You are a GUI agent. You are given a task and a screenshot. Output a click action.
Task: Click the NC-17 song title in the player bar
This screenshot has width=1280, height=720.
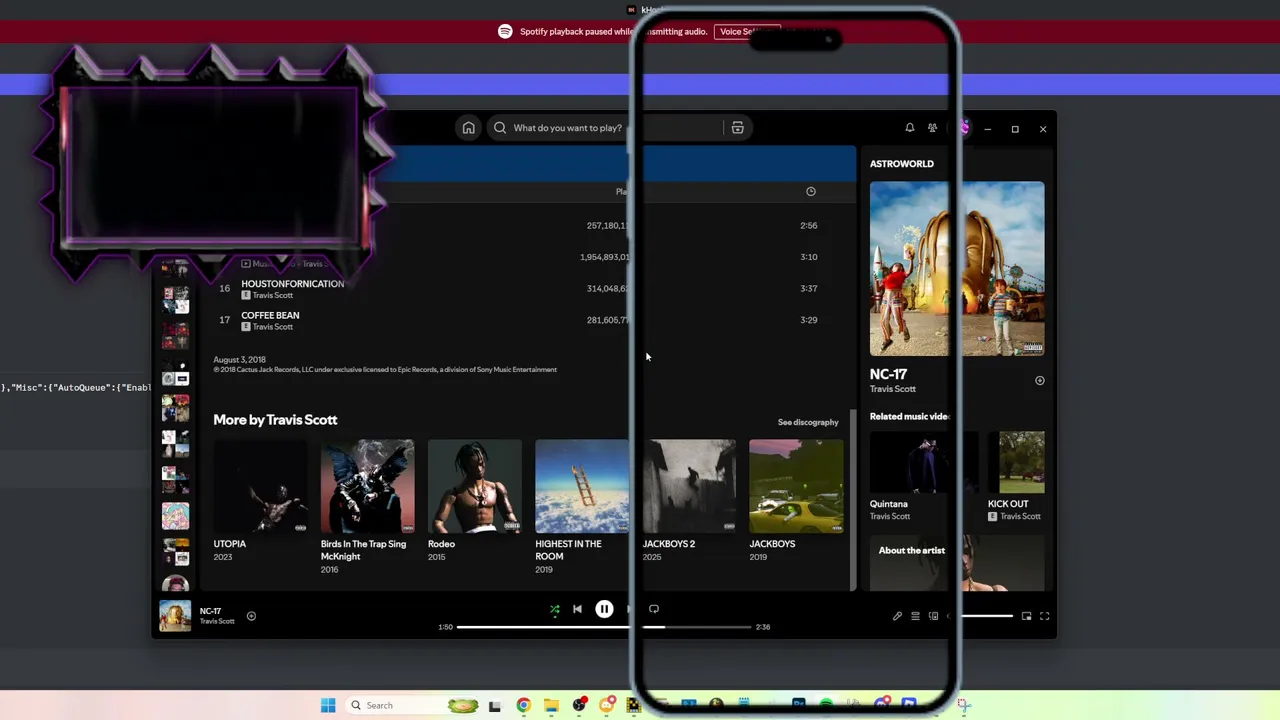210,611
